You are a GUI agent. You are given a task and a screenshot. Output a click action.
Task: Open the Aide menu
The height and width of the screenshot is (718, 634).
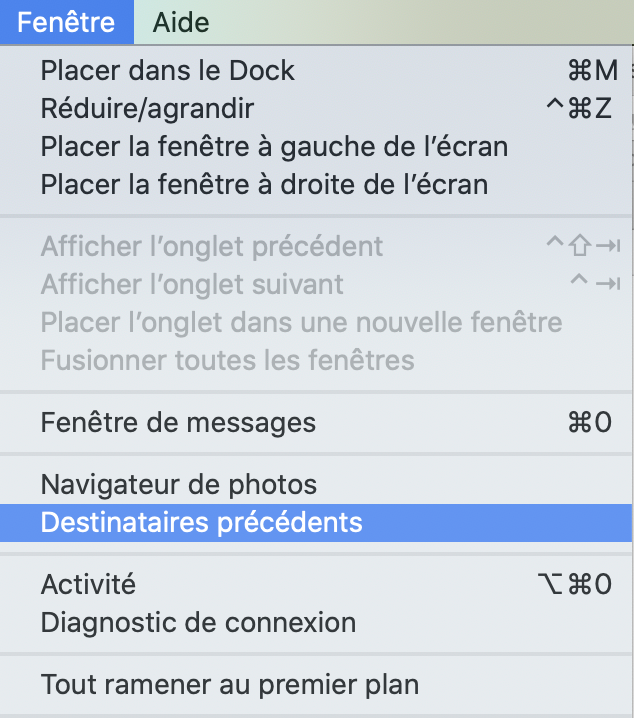(x=181, y=22)
